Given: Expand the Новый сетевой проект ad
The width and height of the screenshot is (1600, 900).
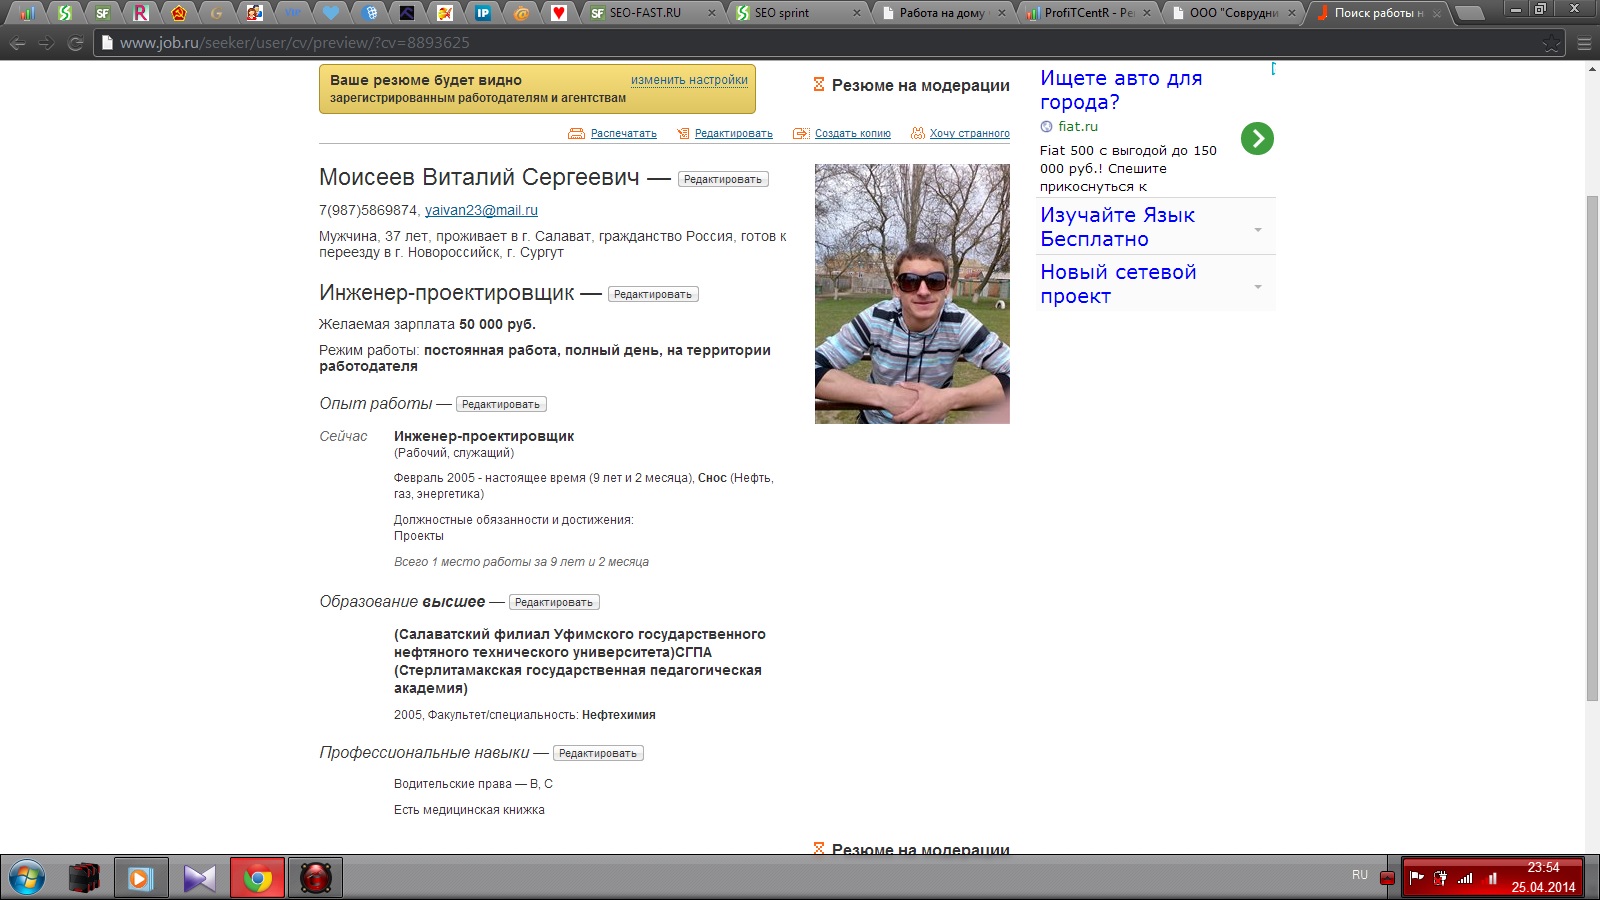Looking at the screenshot, I should point(1258,286).
